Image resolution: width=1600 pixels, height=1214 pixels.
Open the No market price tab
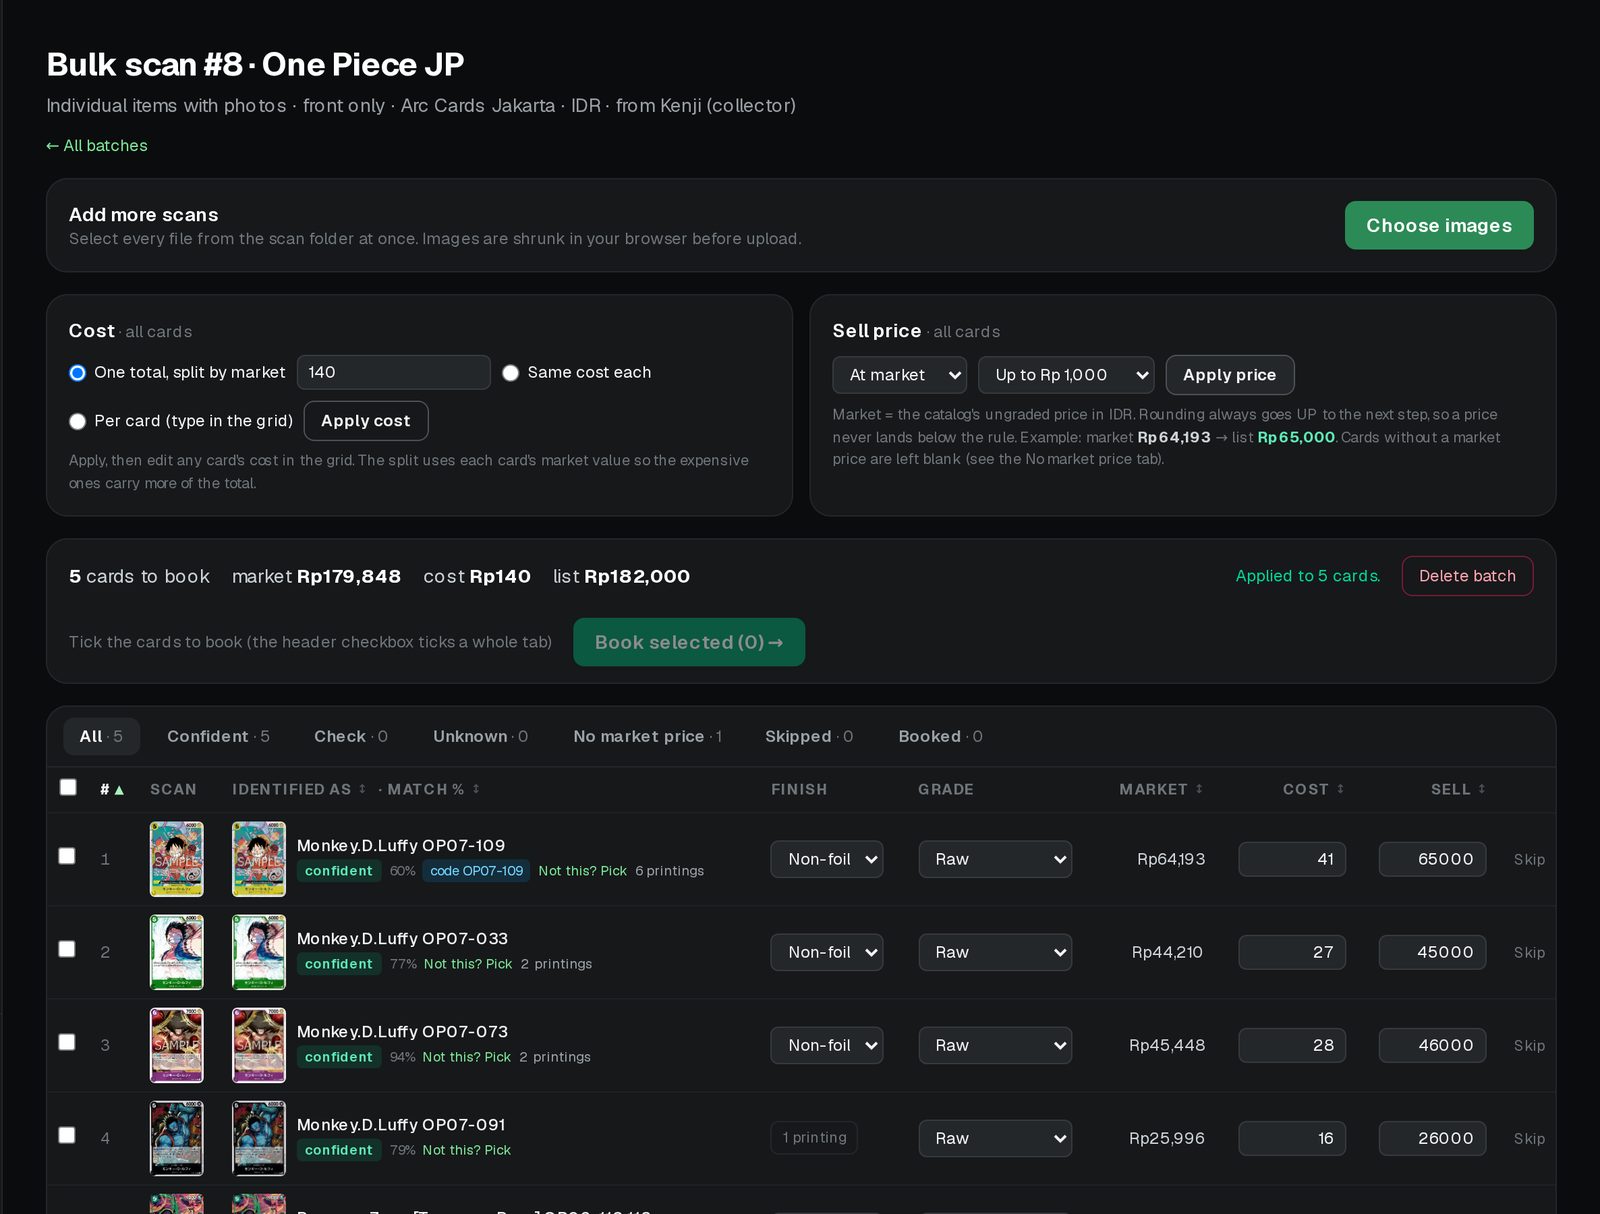(648, 736)
